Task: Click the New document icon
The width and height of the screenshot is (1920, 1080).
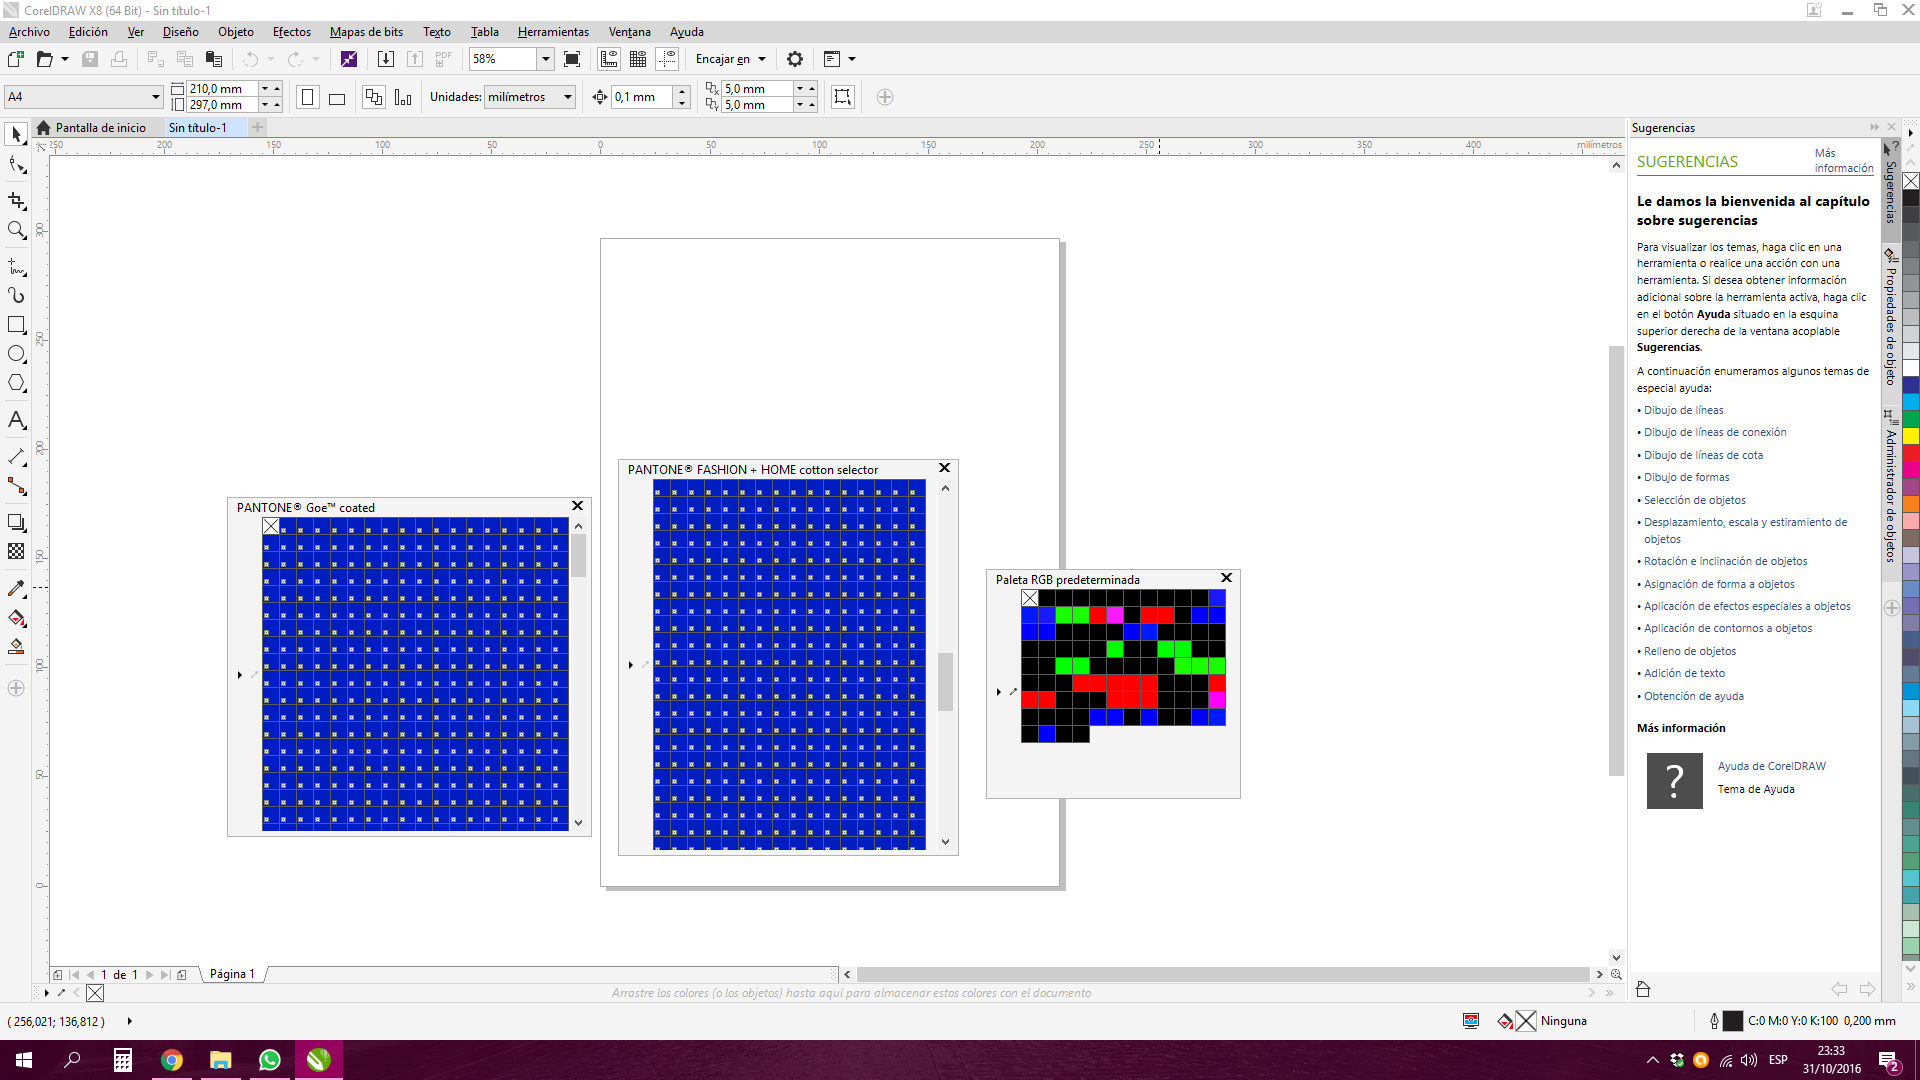Action: tap(16, 59)
